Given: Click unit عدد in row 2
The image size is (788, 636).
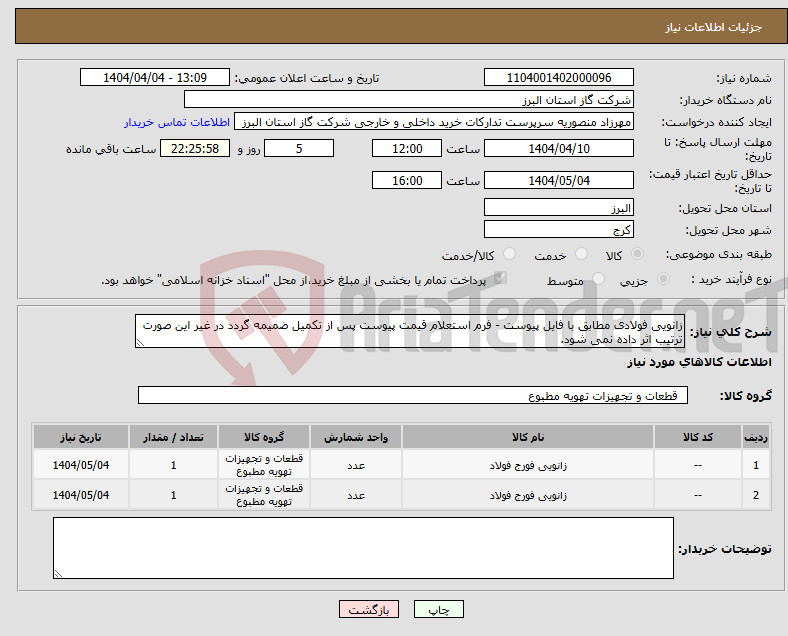Looking at the screenshot, I should 356,495.
